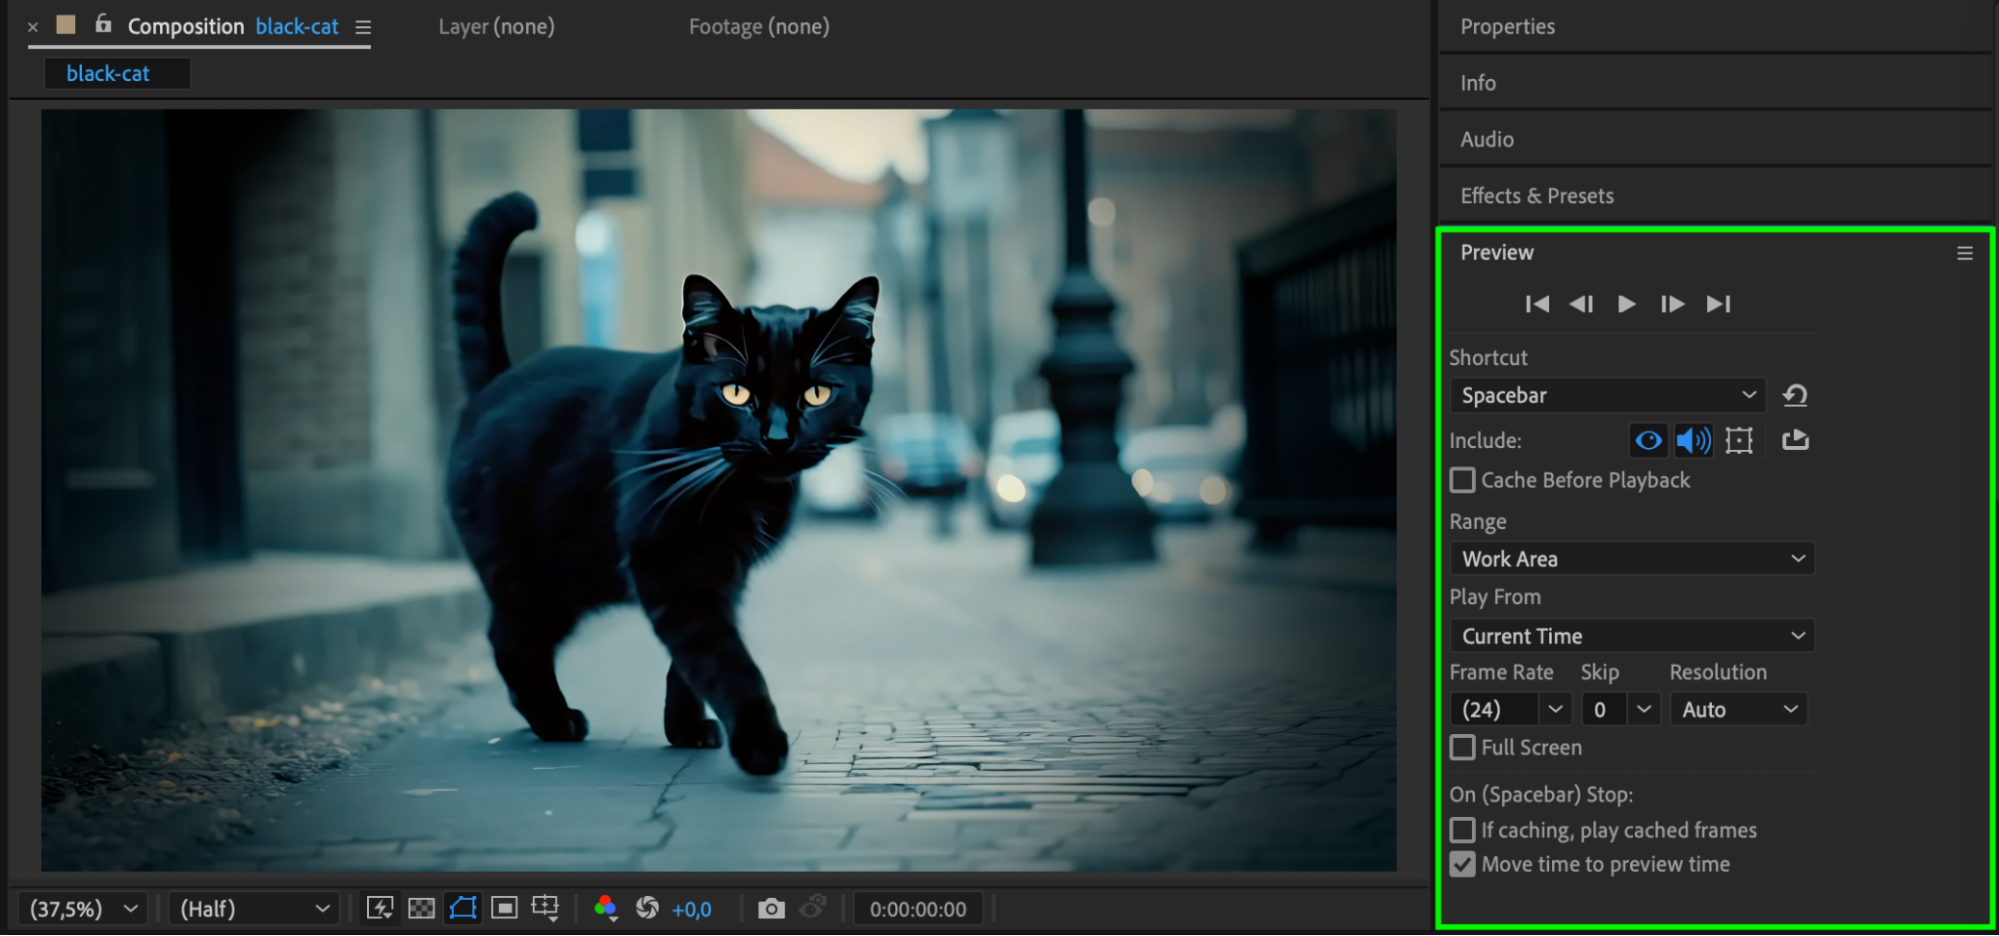
Task: Click the Region of Interest icon
Action: pyautogui.click(x=504, y=908)
